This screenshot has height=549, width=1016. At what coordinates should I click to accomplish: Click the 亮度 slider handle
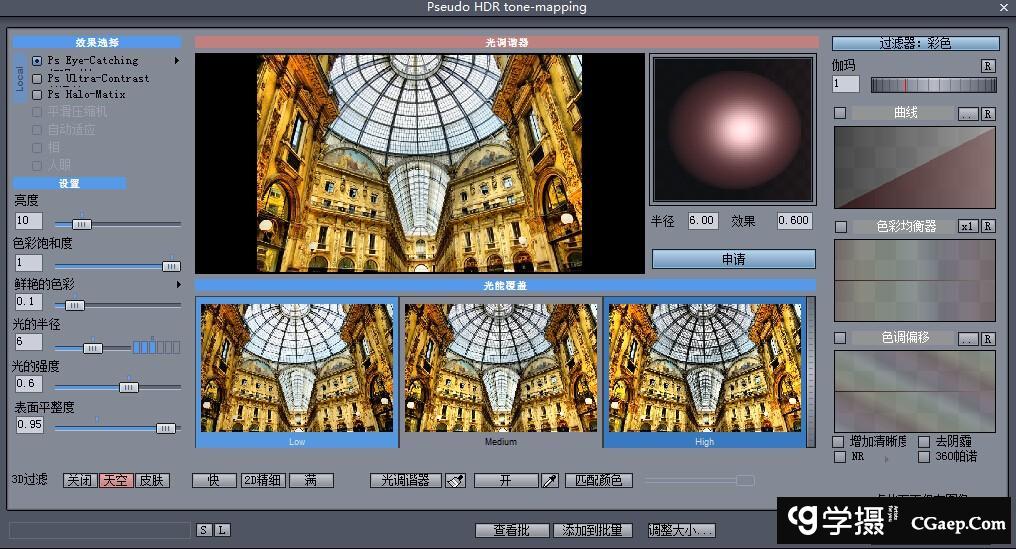point(81,224)
